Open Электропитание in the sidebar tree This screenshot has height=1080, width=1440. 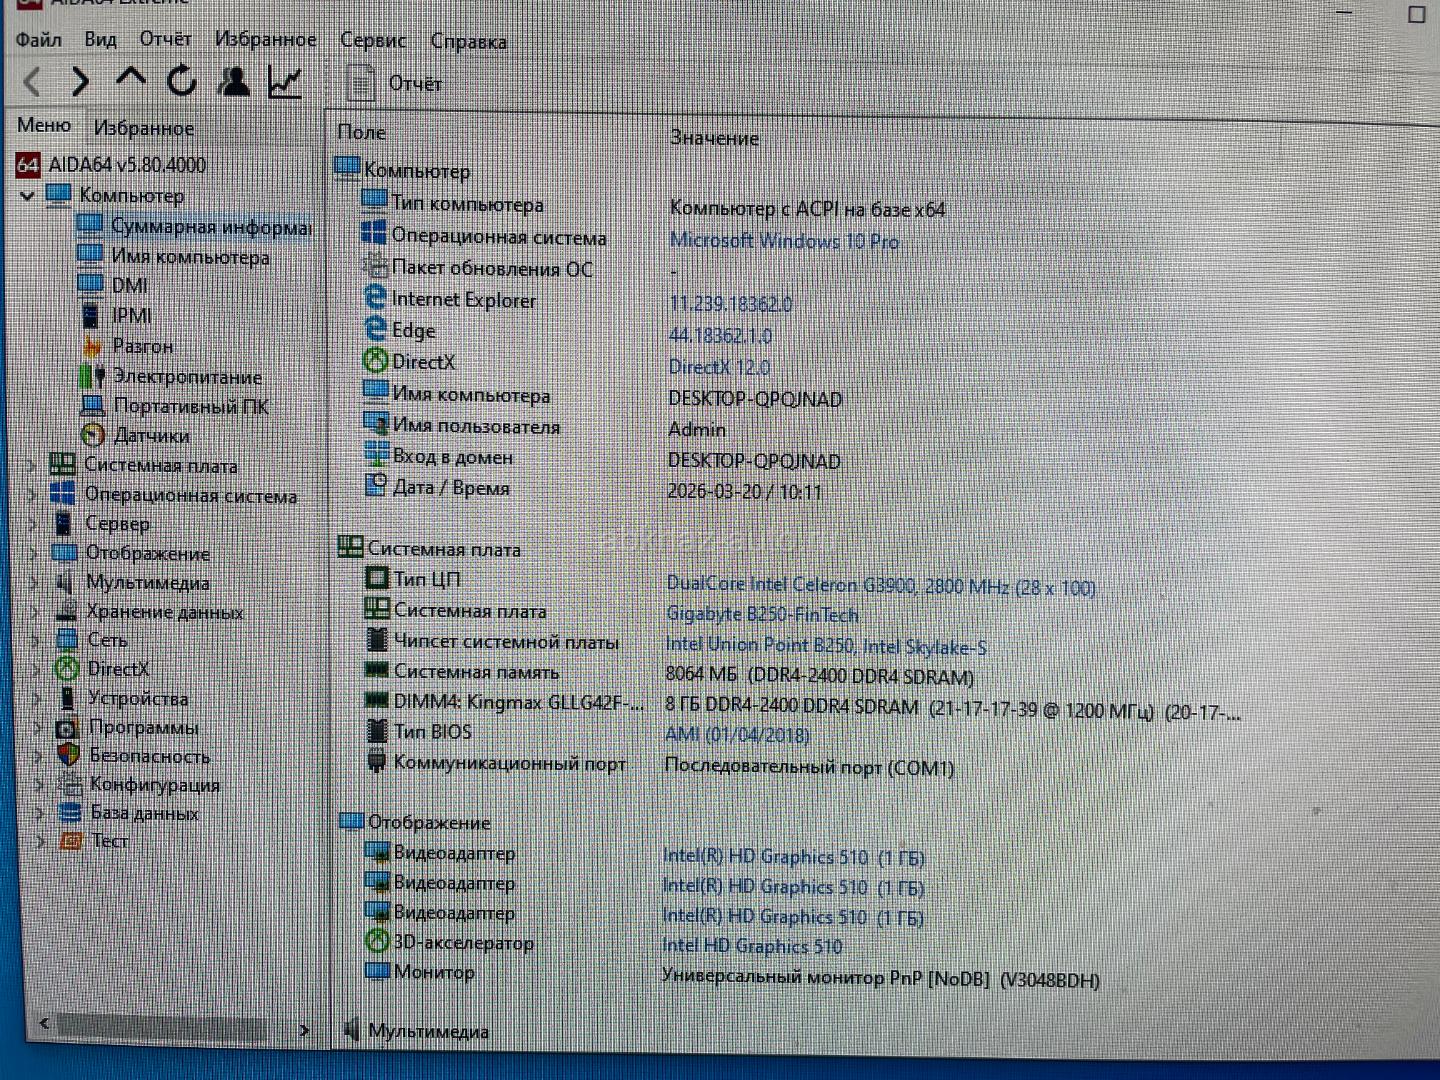(186, 377)
